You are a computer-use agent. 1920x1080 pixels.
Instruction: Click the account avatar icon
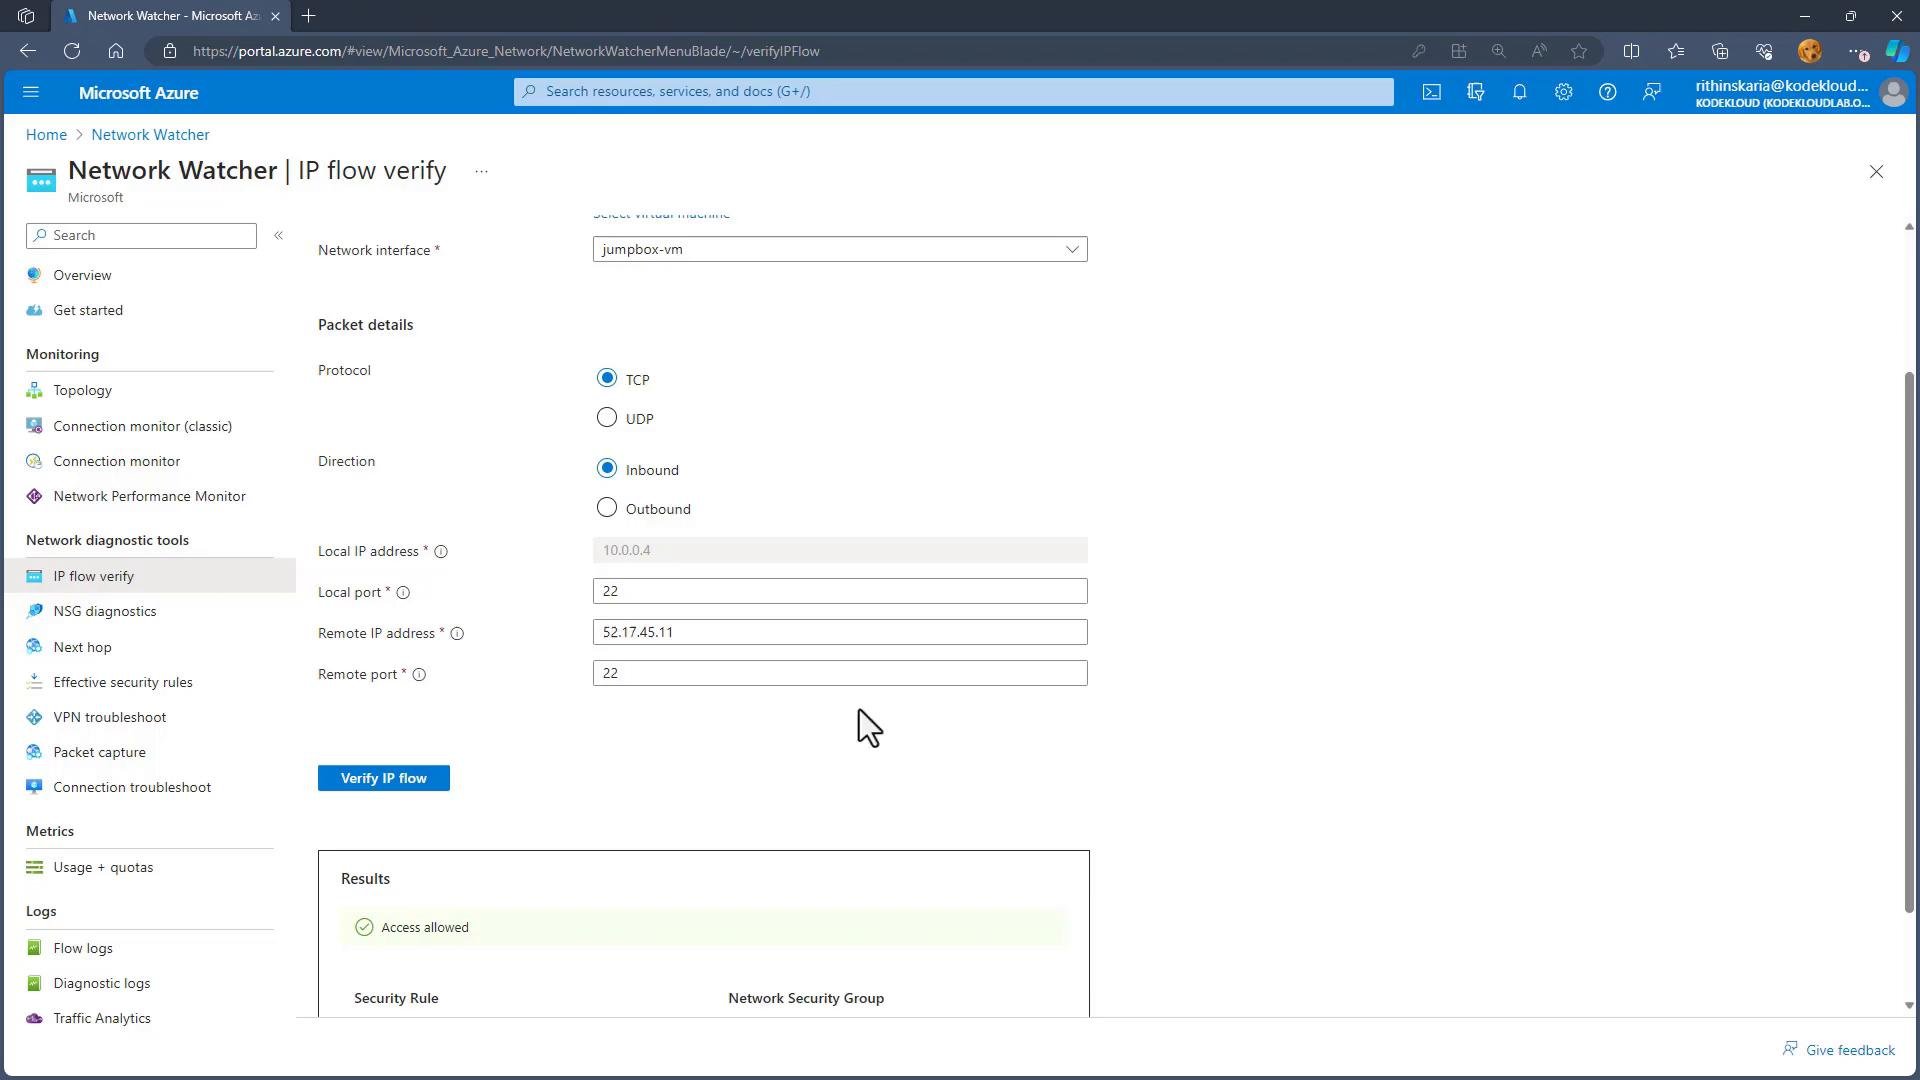click(1893, 92)
